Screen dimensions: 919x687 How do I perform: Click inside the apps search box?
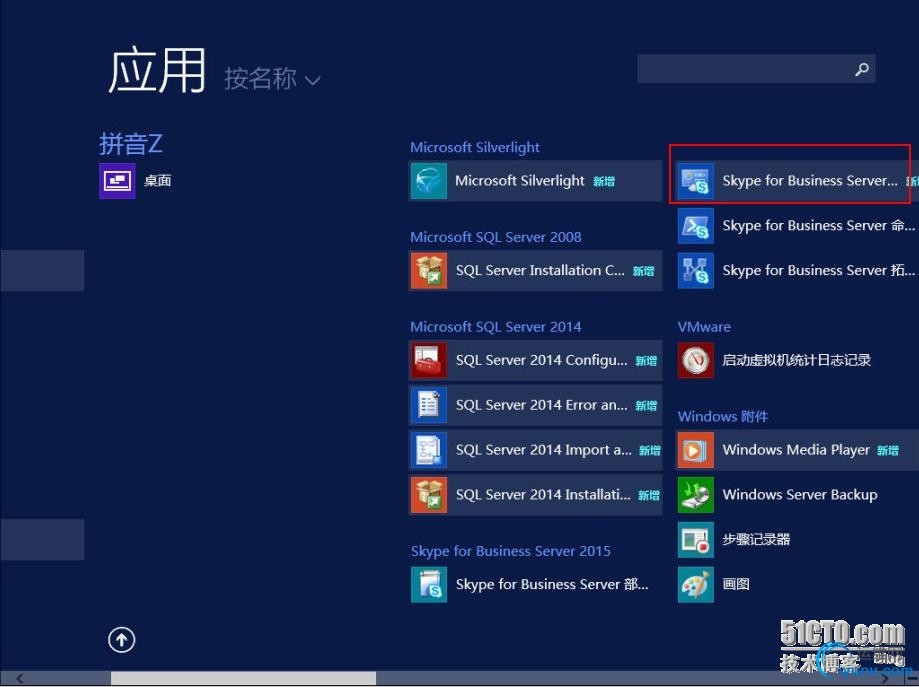[x=756, y=69]
